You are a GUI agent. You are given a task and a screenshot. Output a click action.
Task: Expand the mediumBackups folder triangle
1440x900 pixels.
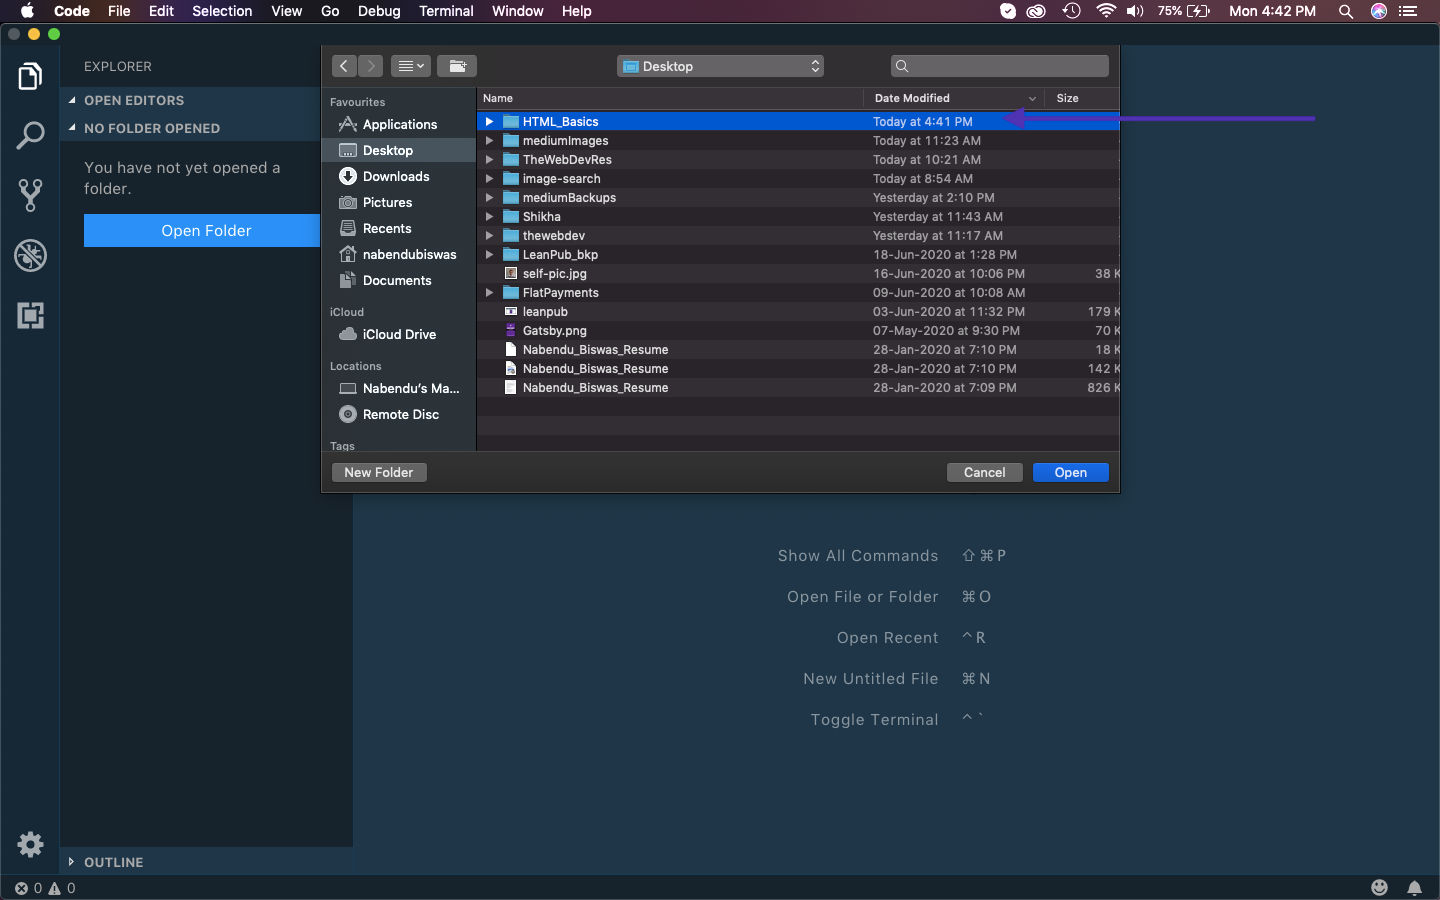click(x=489, y=197)
